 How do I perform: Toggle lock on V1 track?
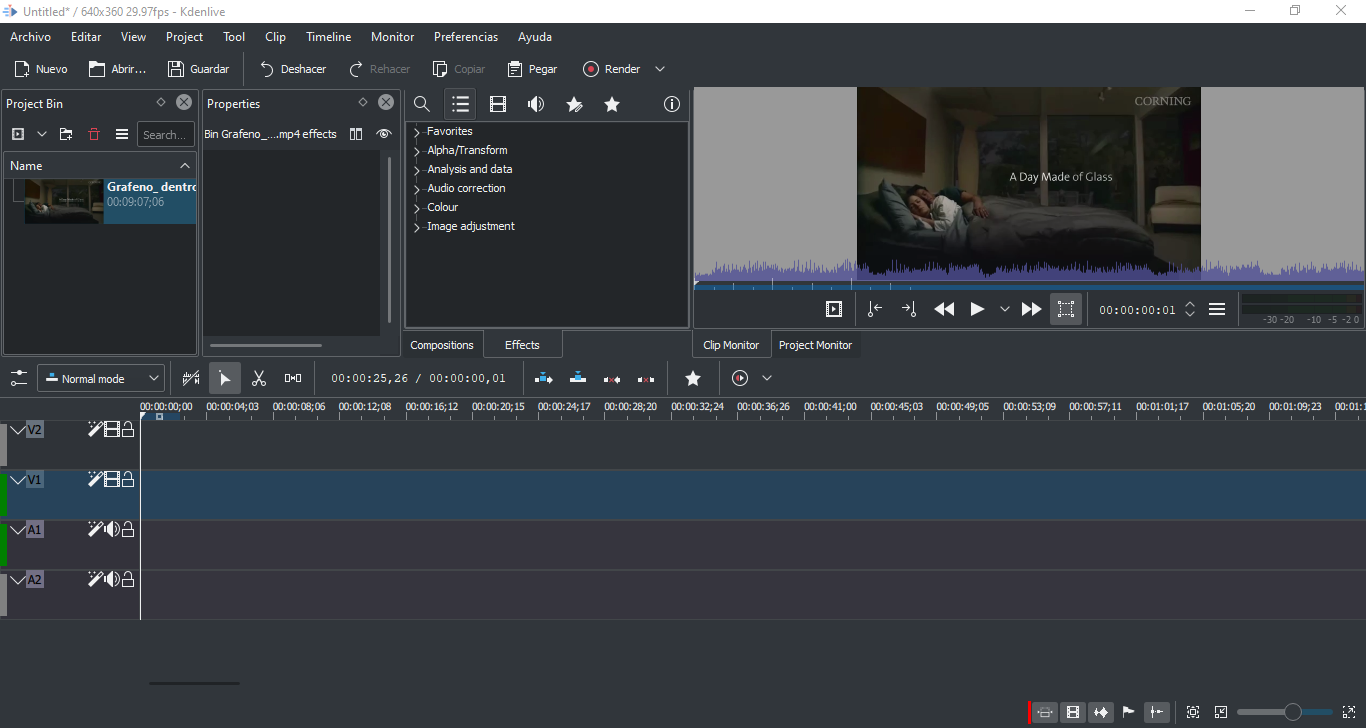(128, 479)
